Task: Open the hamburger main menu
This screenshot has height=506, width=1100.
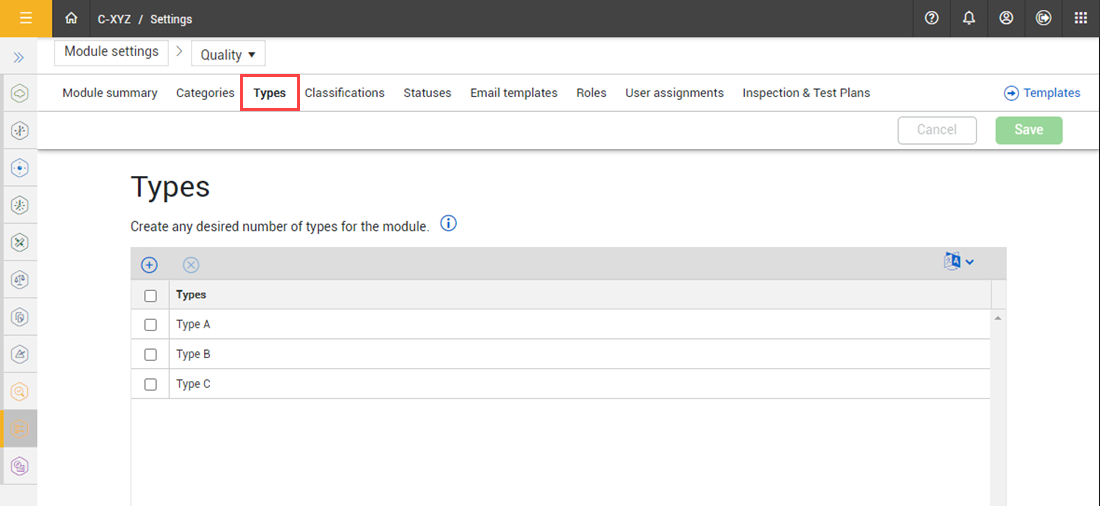Action: [26, 18]
